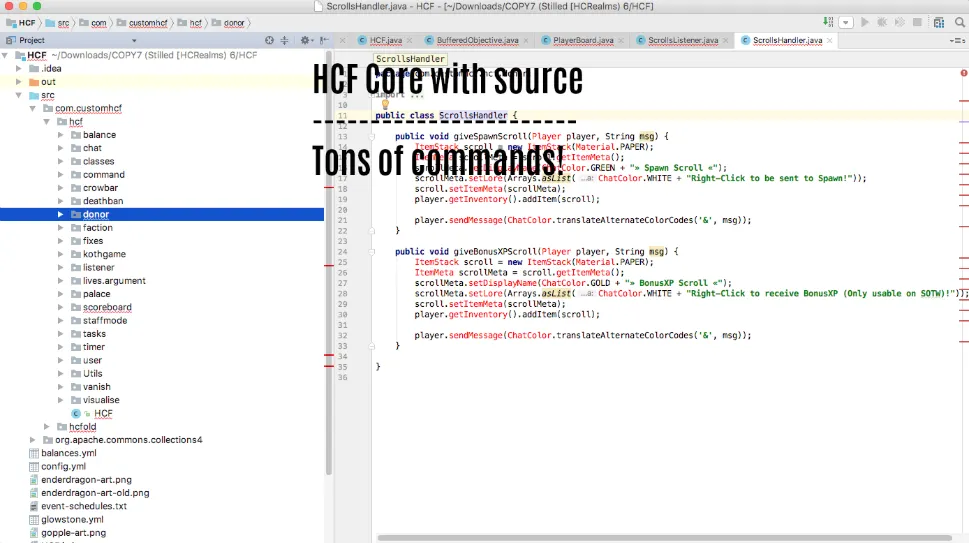Click the com breadcrumb in navigation bar
The width and height of the screenshot is (969, 543).
tap(93, 23)
